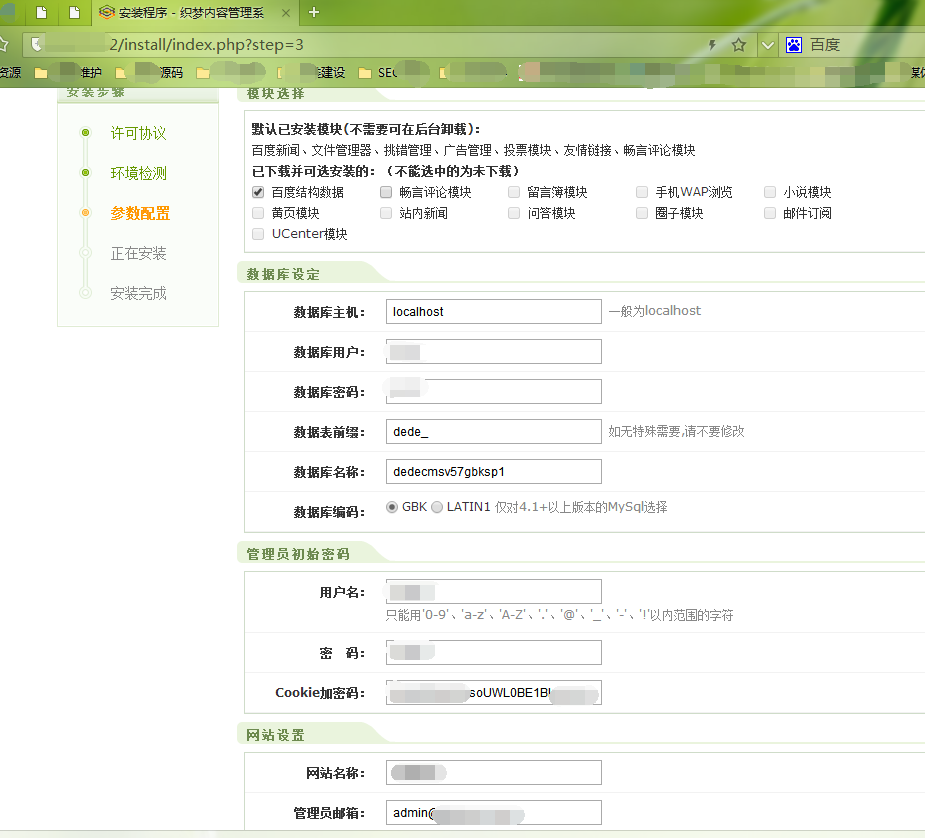Viewport: 925px width, 838px height.
Task: Click the DedeCMS installer tab favicon
Action: click(105, 14)
